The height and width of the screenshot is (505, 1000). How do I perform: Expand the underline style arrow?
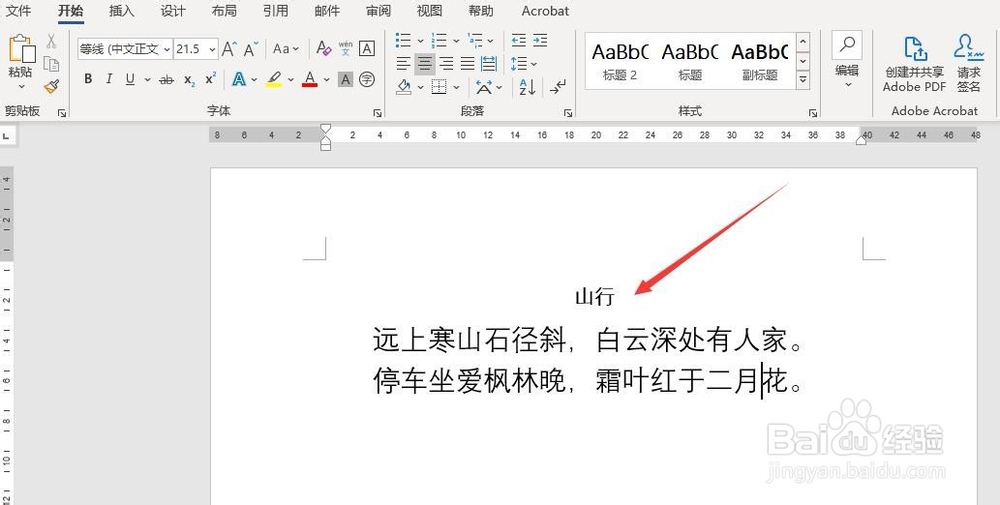click(x=147, y=80)
